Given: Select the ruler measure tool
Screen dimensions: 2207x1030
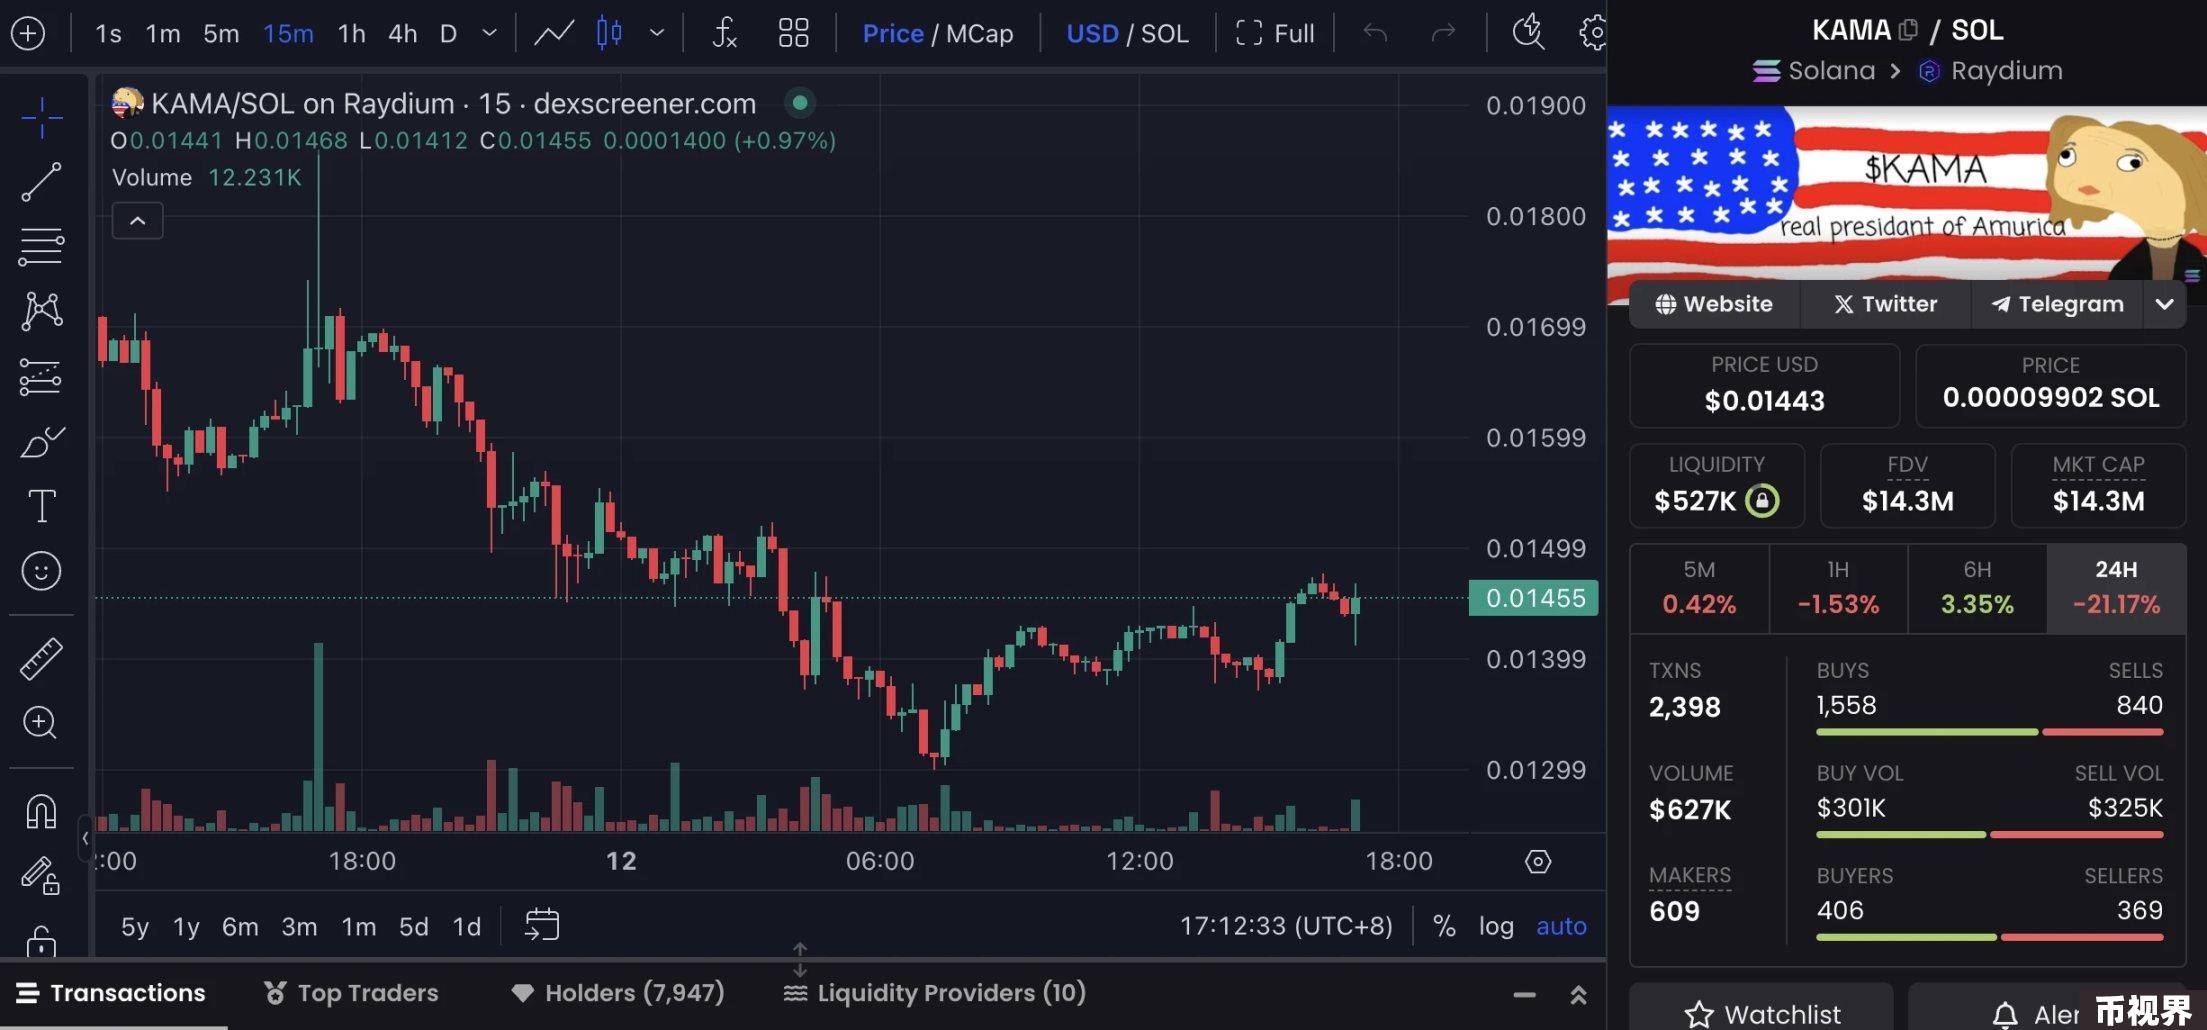Looking at the screenshot, I should (41, 658).
